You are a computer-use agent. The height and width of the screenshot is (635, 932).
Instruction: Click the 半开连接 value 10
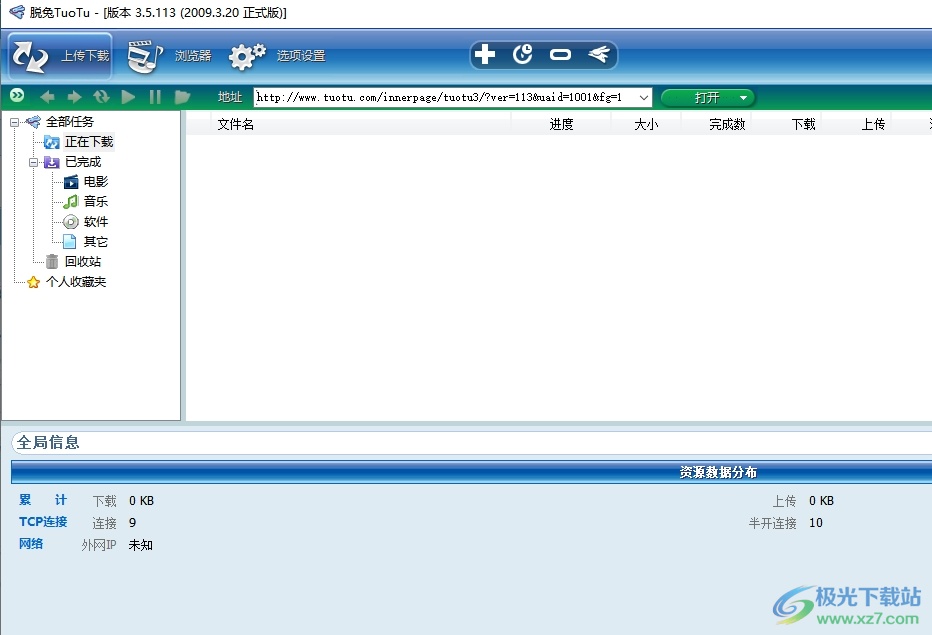click(x=816, y=523)
